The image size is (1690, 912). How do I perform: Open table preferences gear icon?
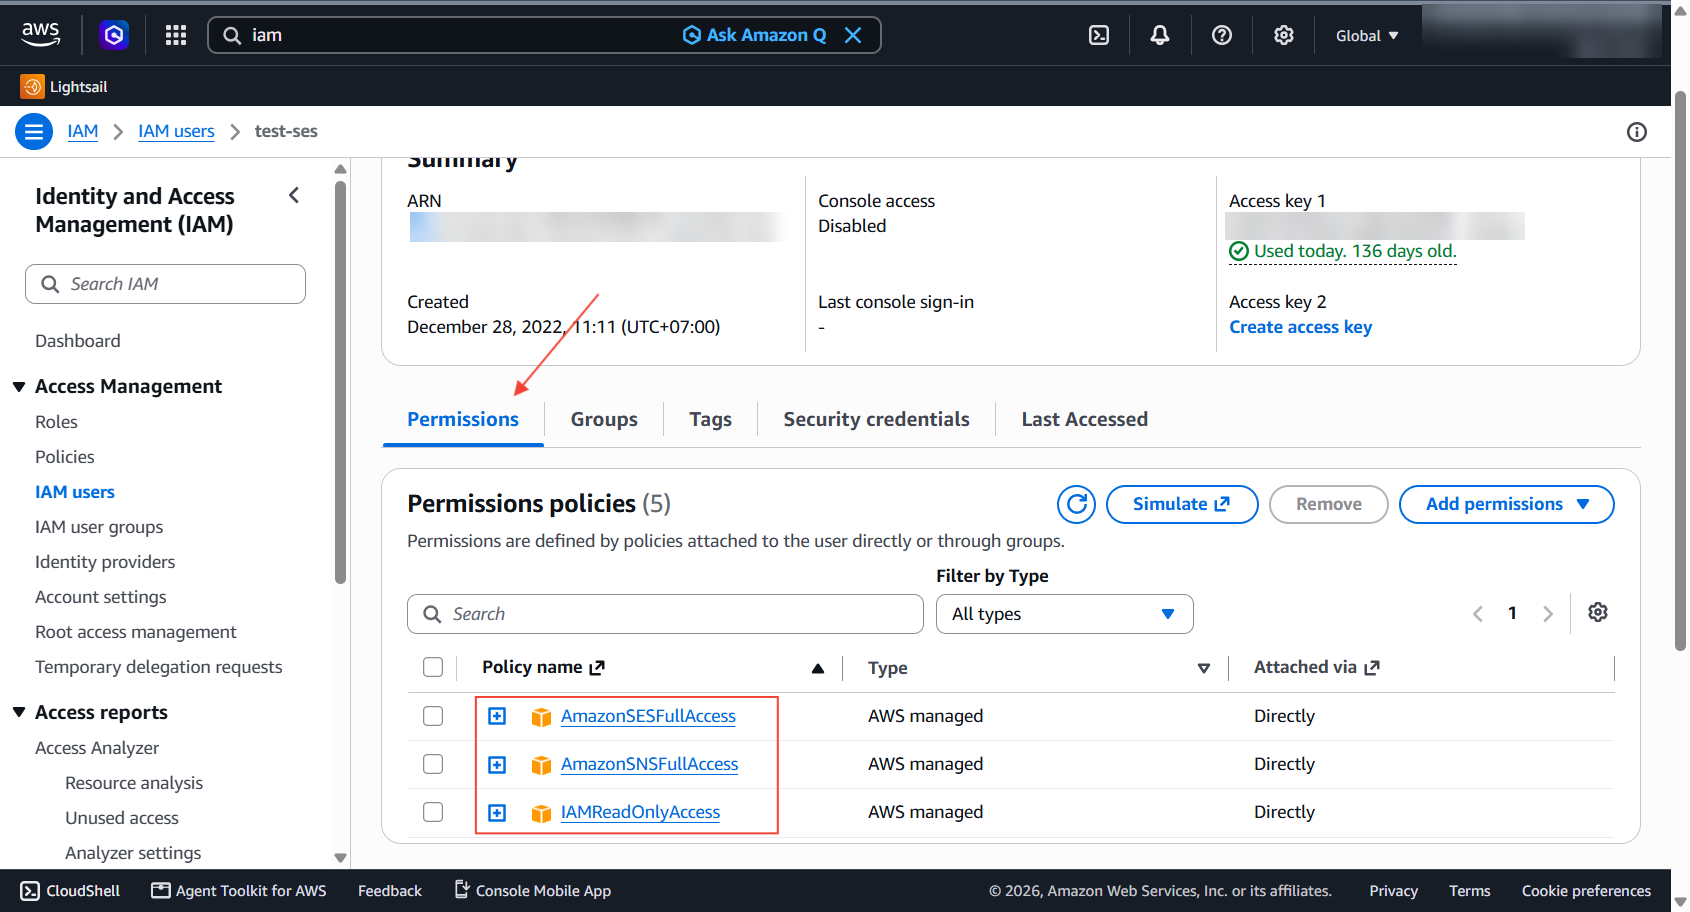coord(1598,612)
